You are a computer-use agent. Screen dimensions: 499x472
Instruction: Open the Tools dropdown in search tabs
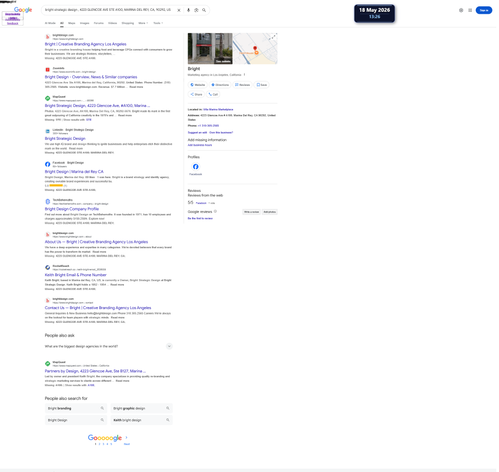point(159,23)
